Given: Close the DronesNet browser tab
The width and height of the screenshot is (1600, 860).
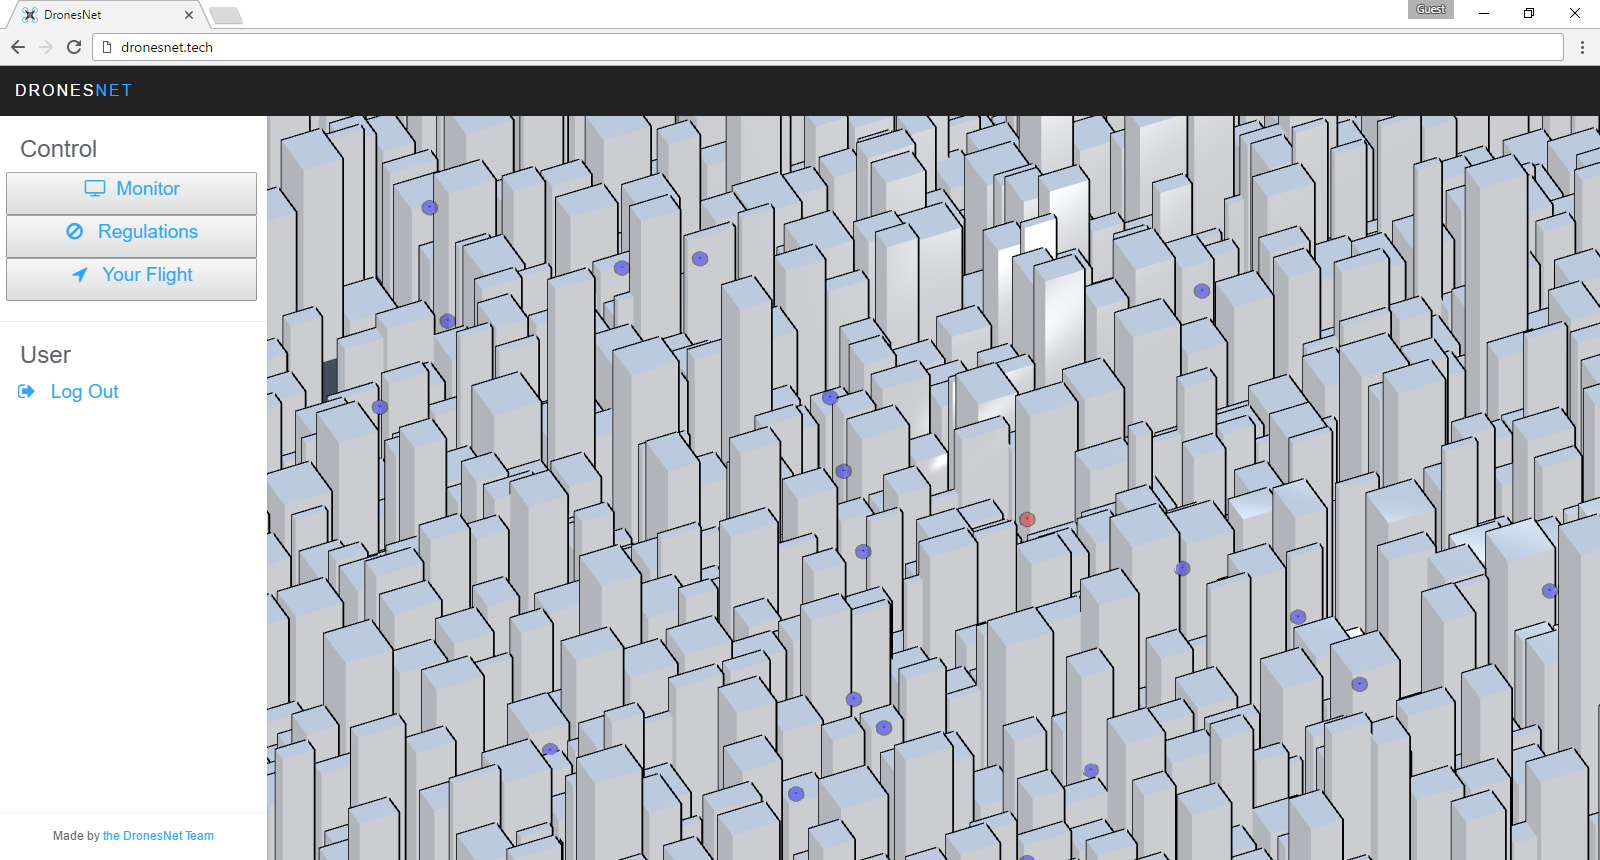Looking at the screenshot, I should (x=189, y=15).
